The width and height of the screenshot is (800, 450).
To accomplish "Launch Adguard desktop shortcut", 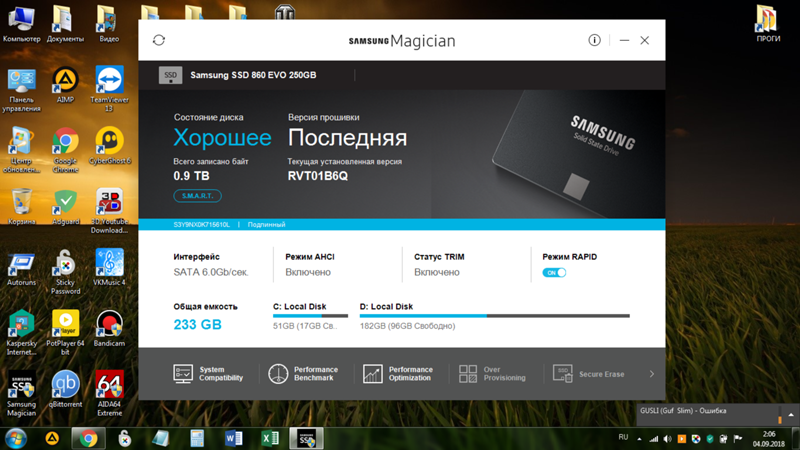I will pos(65,207).
